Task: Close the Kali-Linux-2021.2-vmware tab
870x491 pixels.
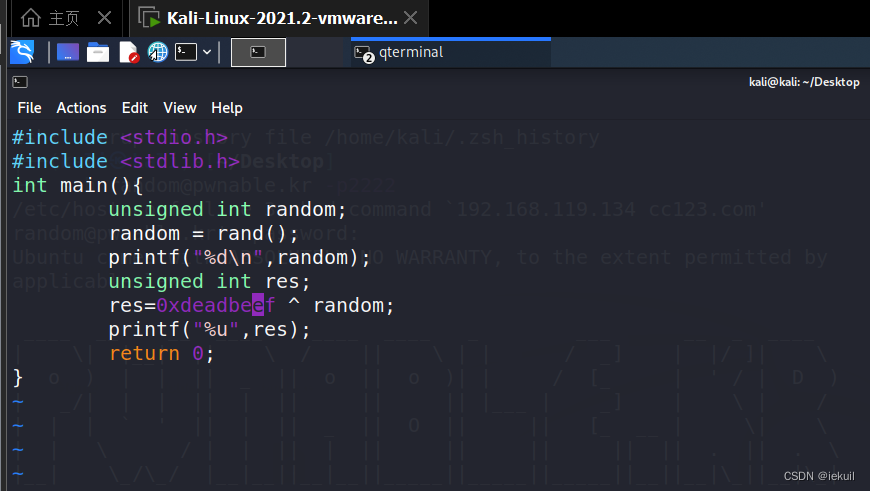Action: pyautogui.click(x=411, y=18)
